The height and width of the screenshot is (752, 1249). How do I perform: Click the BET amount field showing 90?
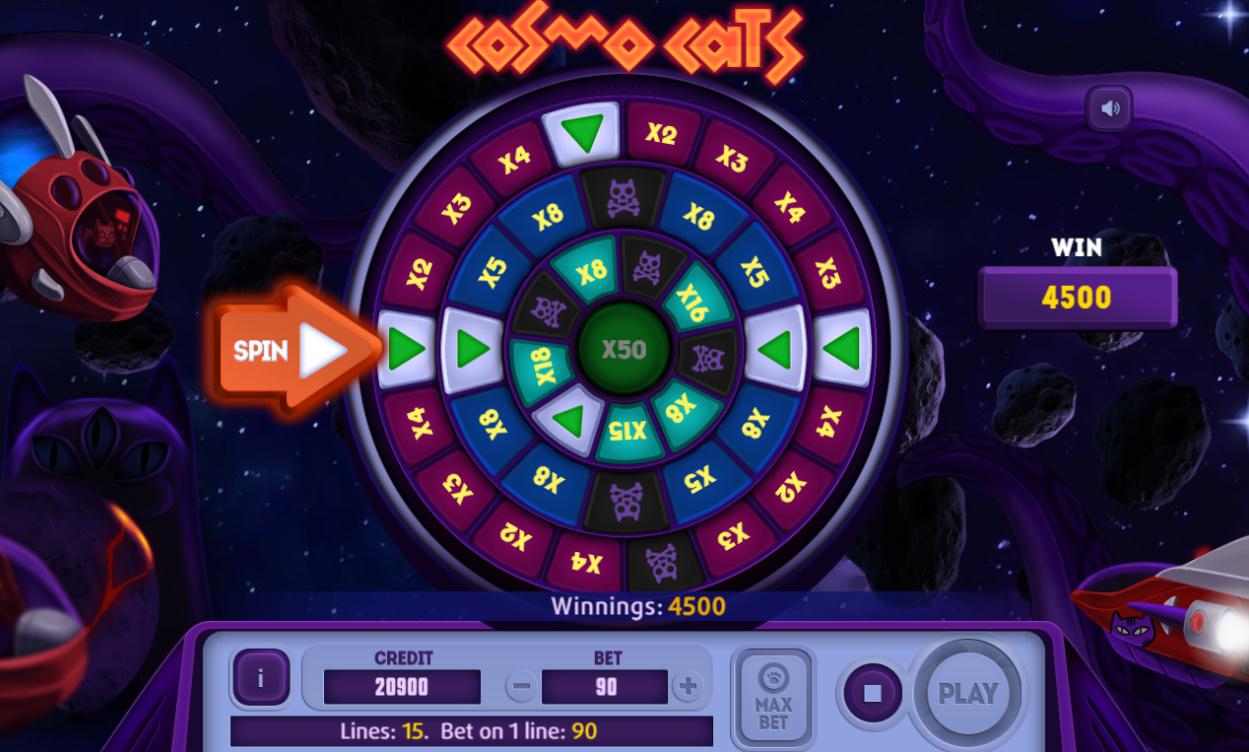click(x=605, y=687)
